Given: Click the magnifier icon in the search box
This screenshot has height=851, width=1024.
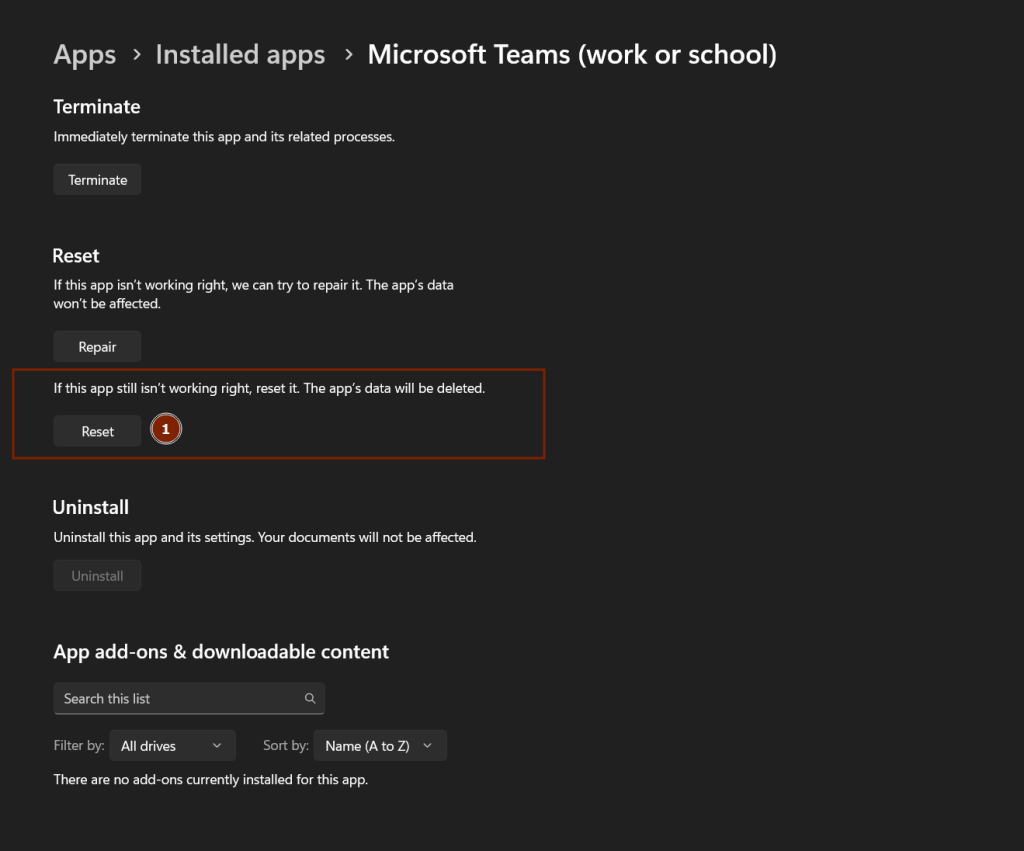Looking at the screenshot, I should (310, 699).
